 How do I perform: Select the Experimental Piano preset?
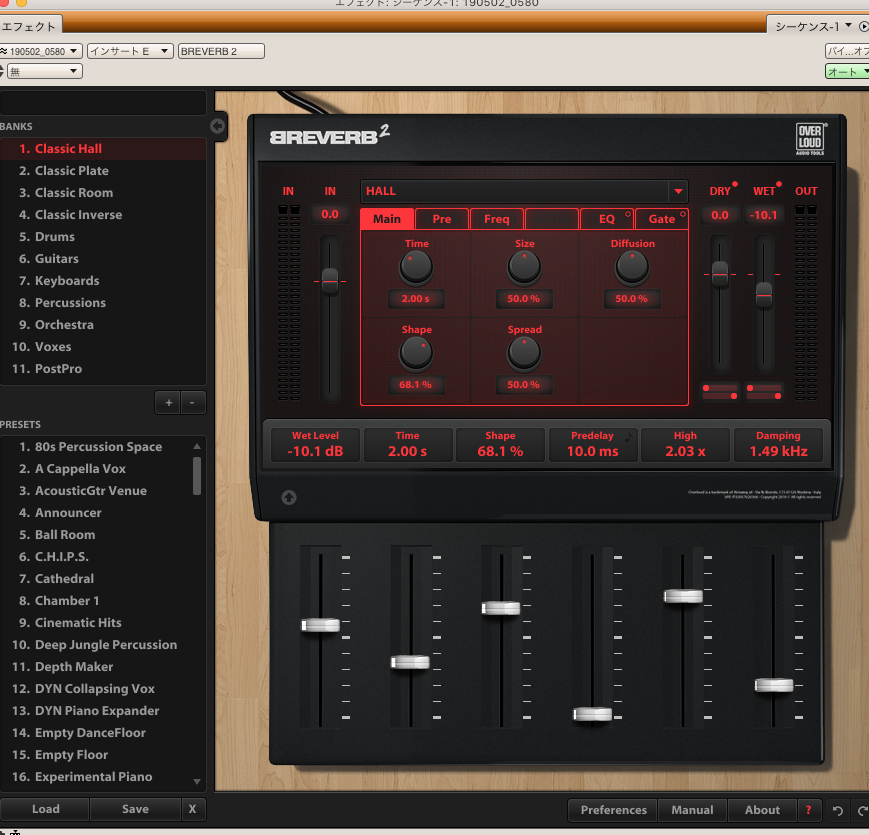coord(95,777)
